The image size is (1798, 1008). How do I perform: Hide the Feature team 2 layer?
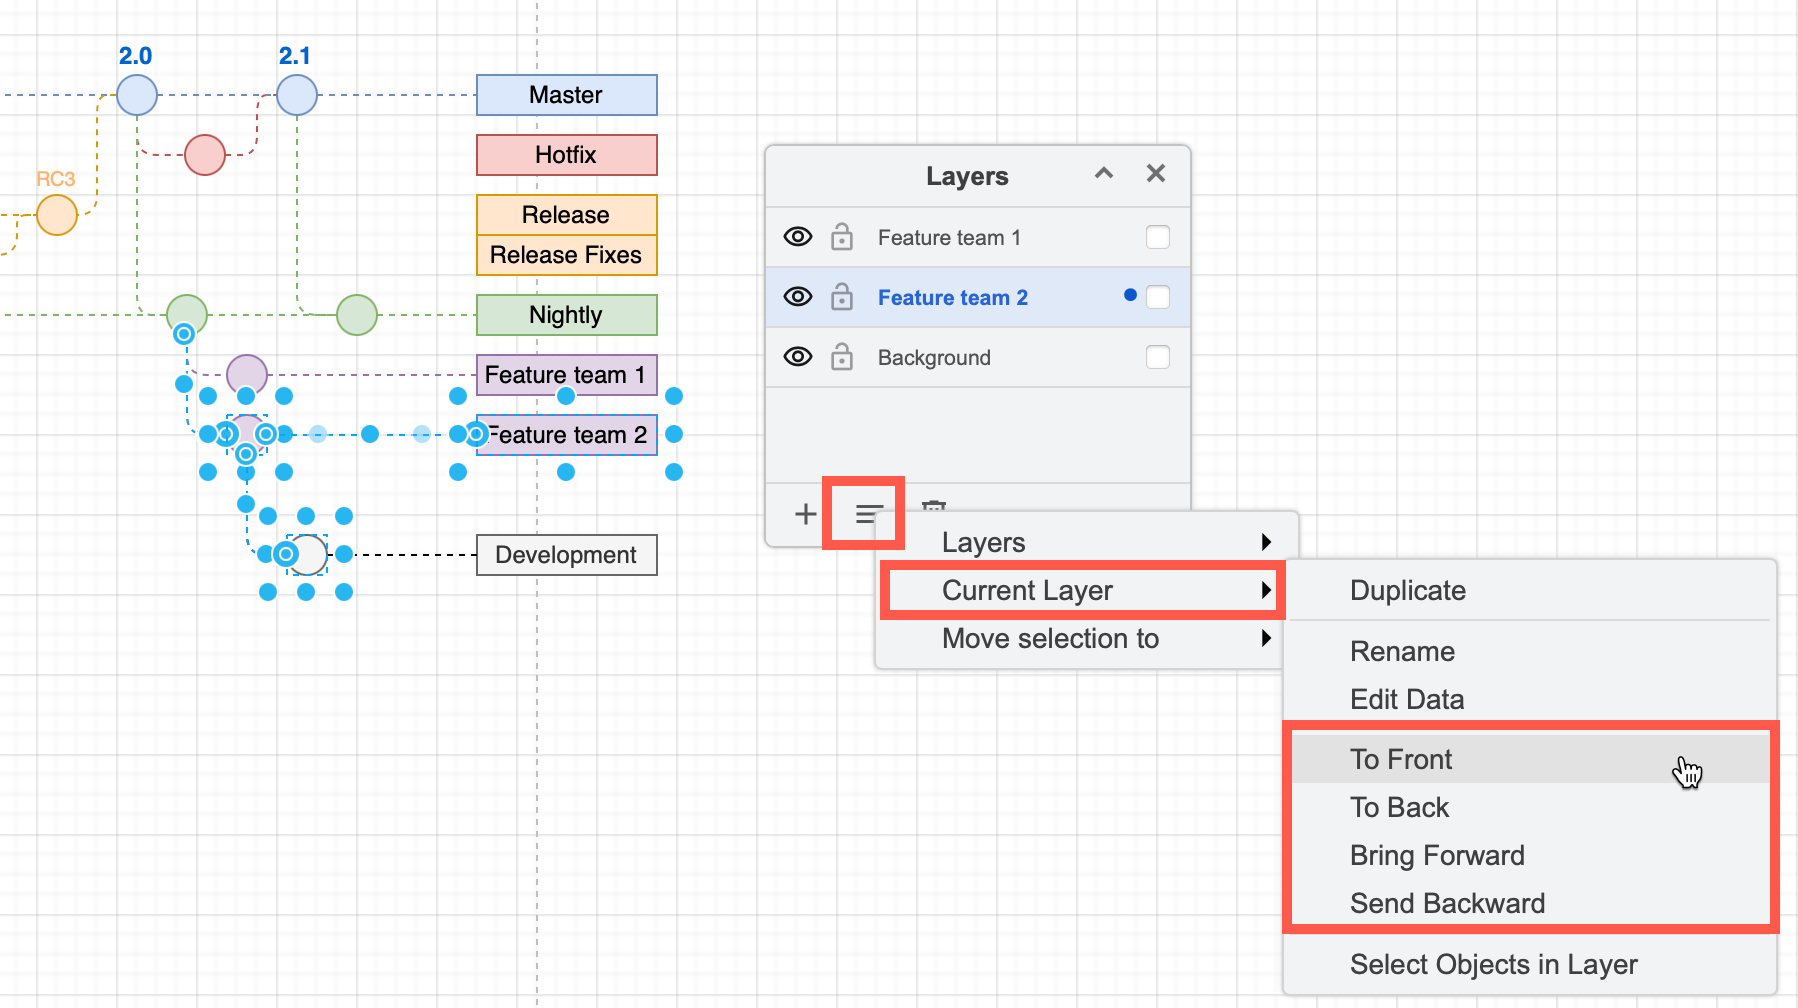click(x=797, y=297)
